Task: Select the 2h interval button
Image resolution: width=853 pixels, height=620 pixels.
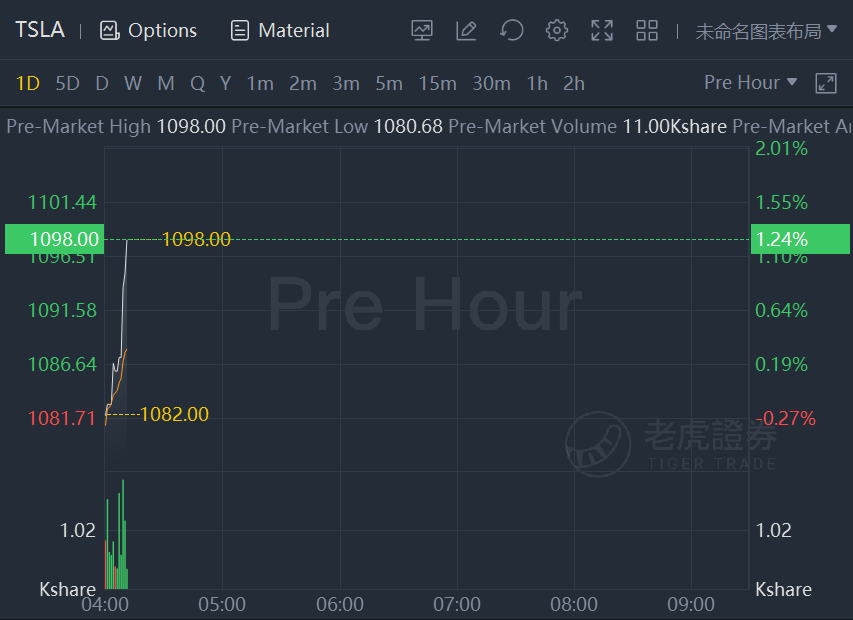Action: 574,83
